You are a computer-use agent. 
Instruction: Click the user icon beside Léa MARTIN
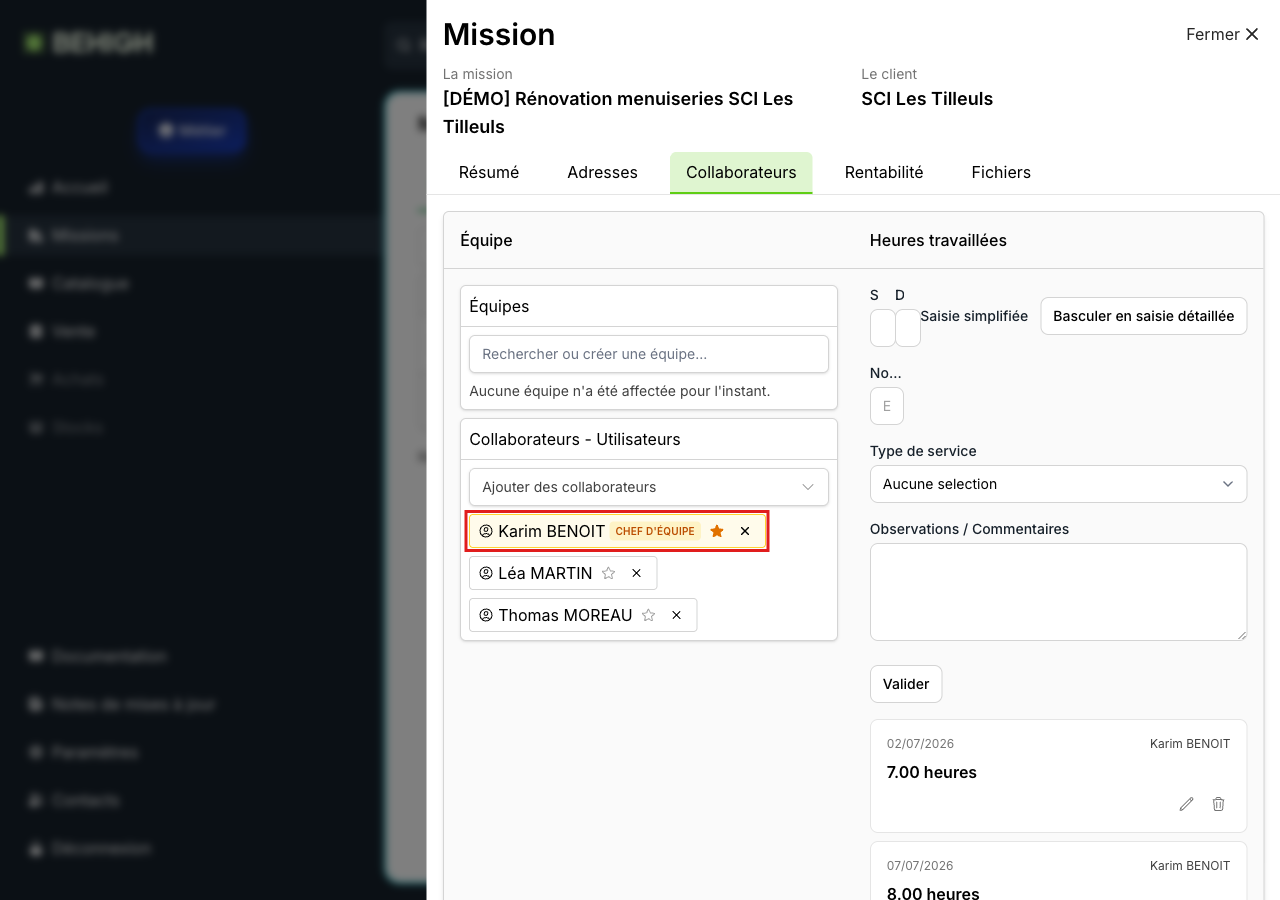486,573
